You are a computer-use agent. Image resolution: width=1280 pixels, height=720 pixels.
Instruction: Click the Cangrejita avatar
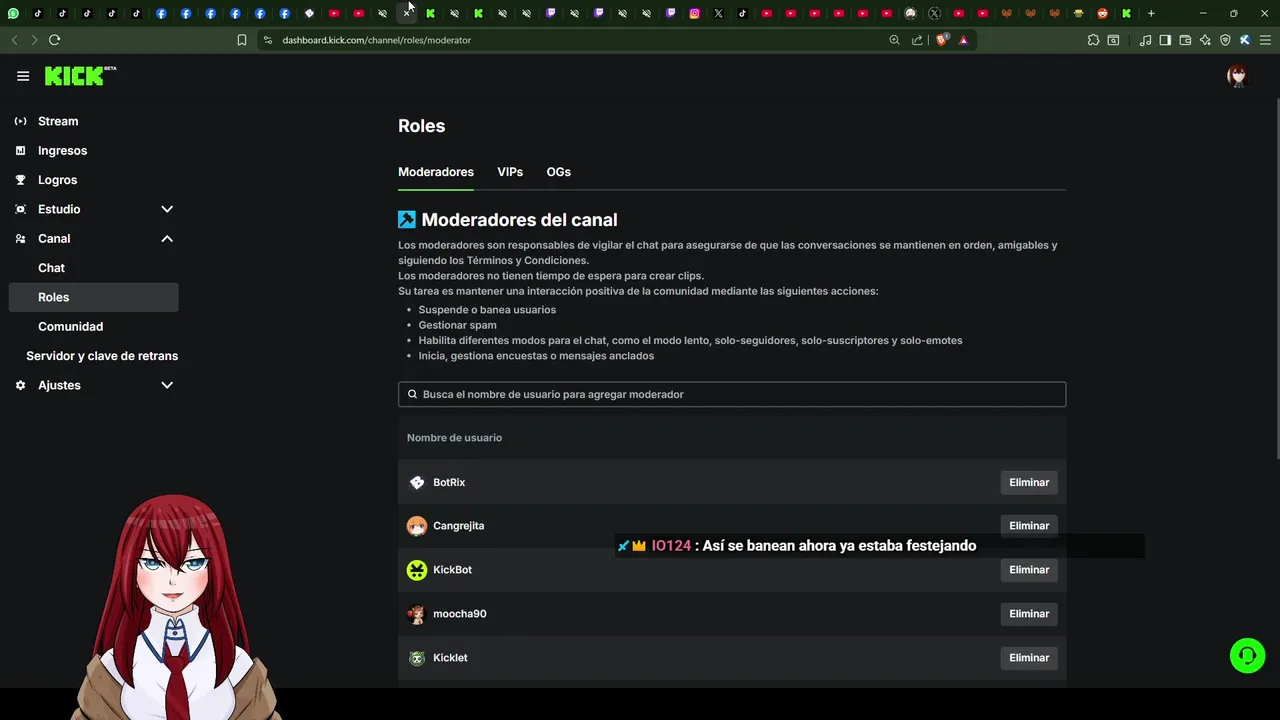[x=417, y=526]
